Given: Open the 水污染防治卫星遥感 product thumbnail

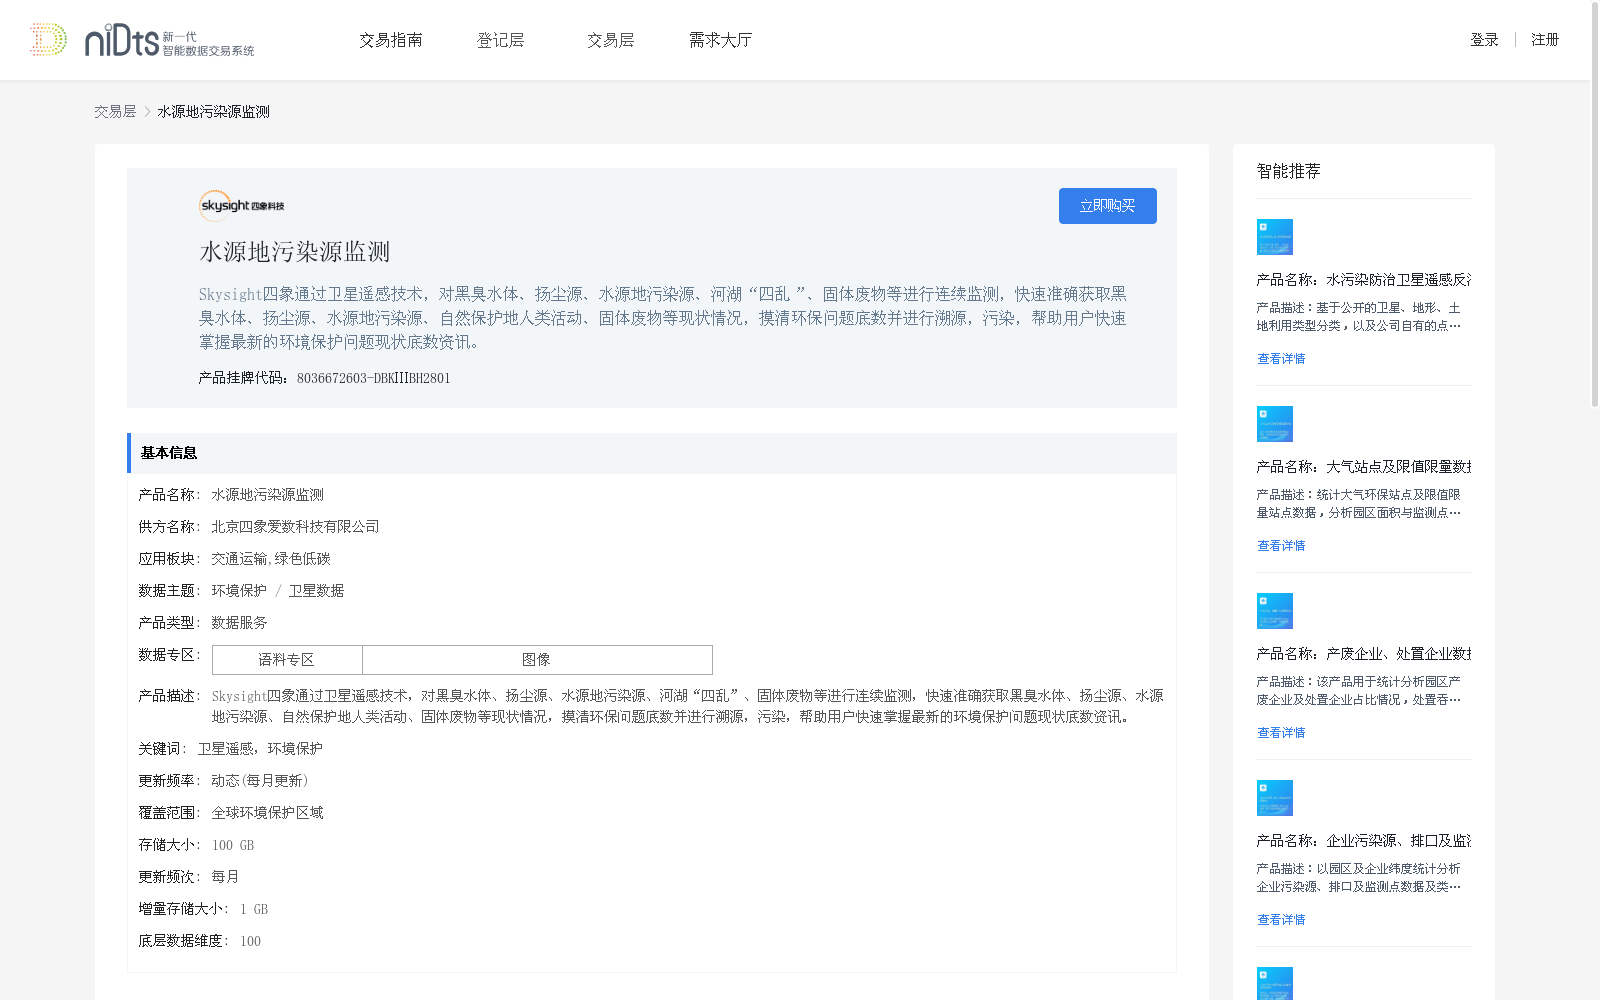Looking at the screenshot, I should point(1275,237).
